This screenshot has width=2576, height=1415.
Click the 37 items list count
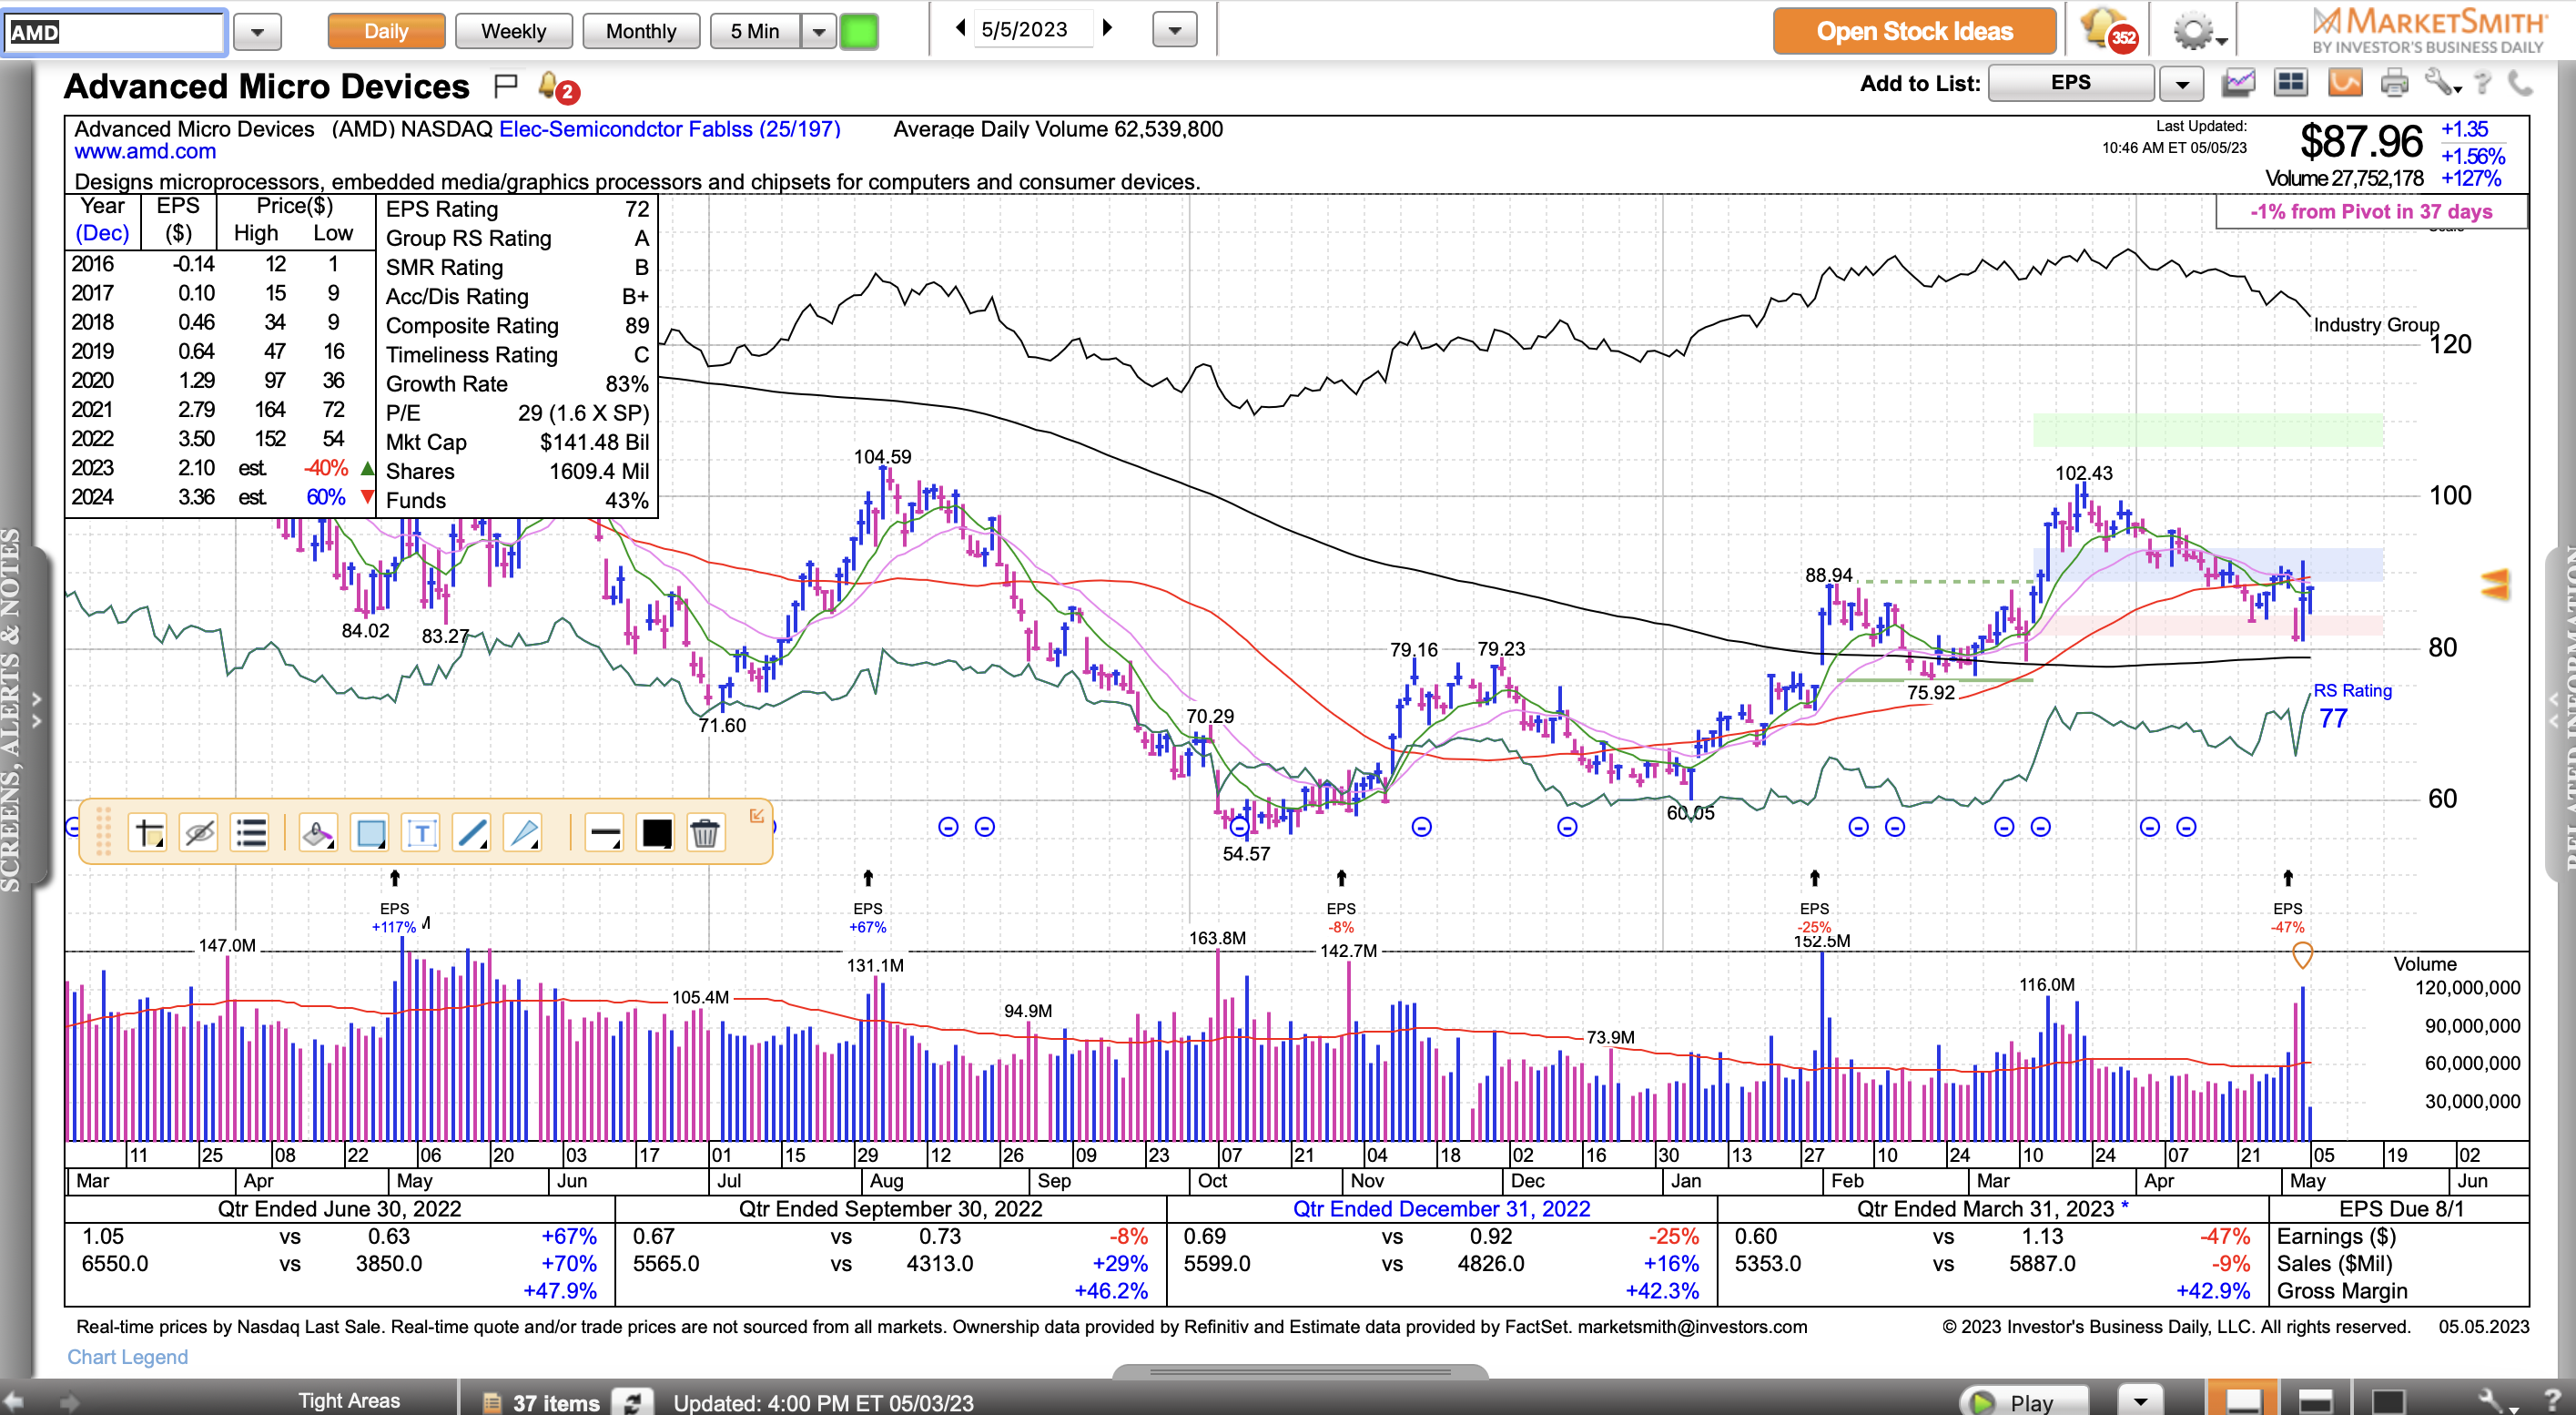[556, 1403]
